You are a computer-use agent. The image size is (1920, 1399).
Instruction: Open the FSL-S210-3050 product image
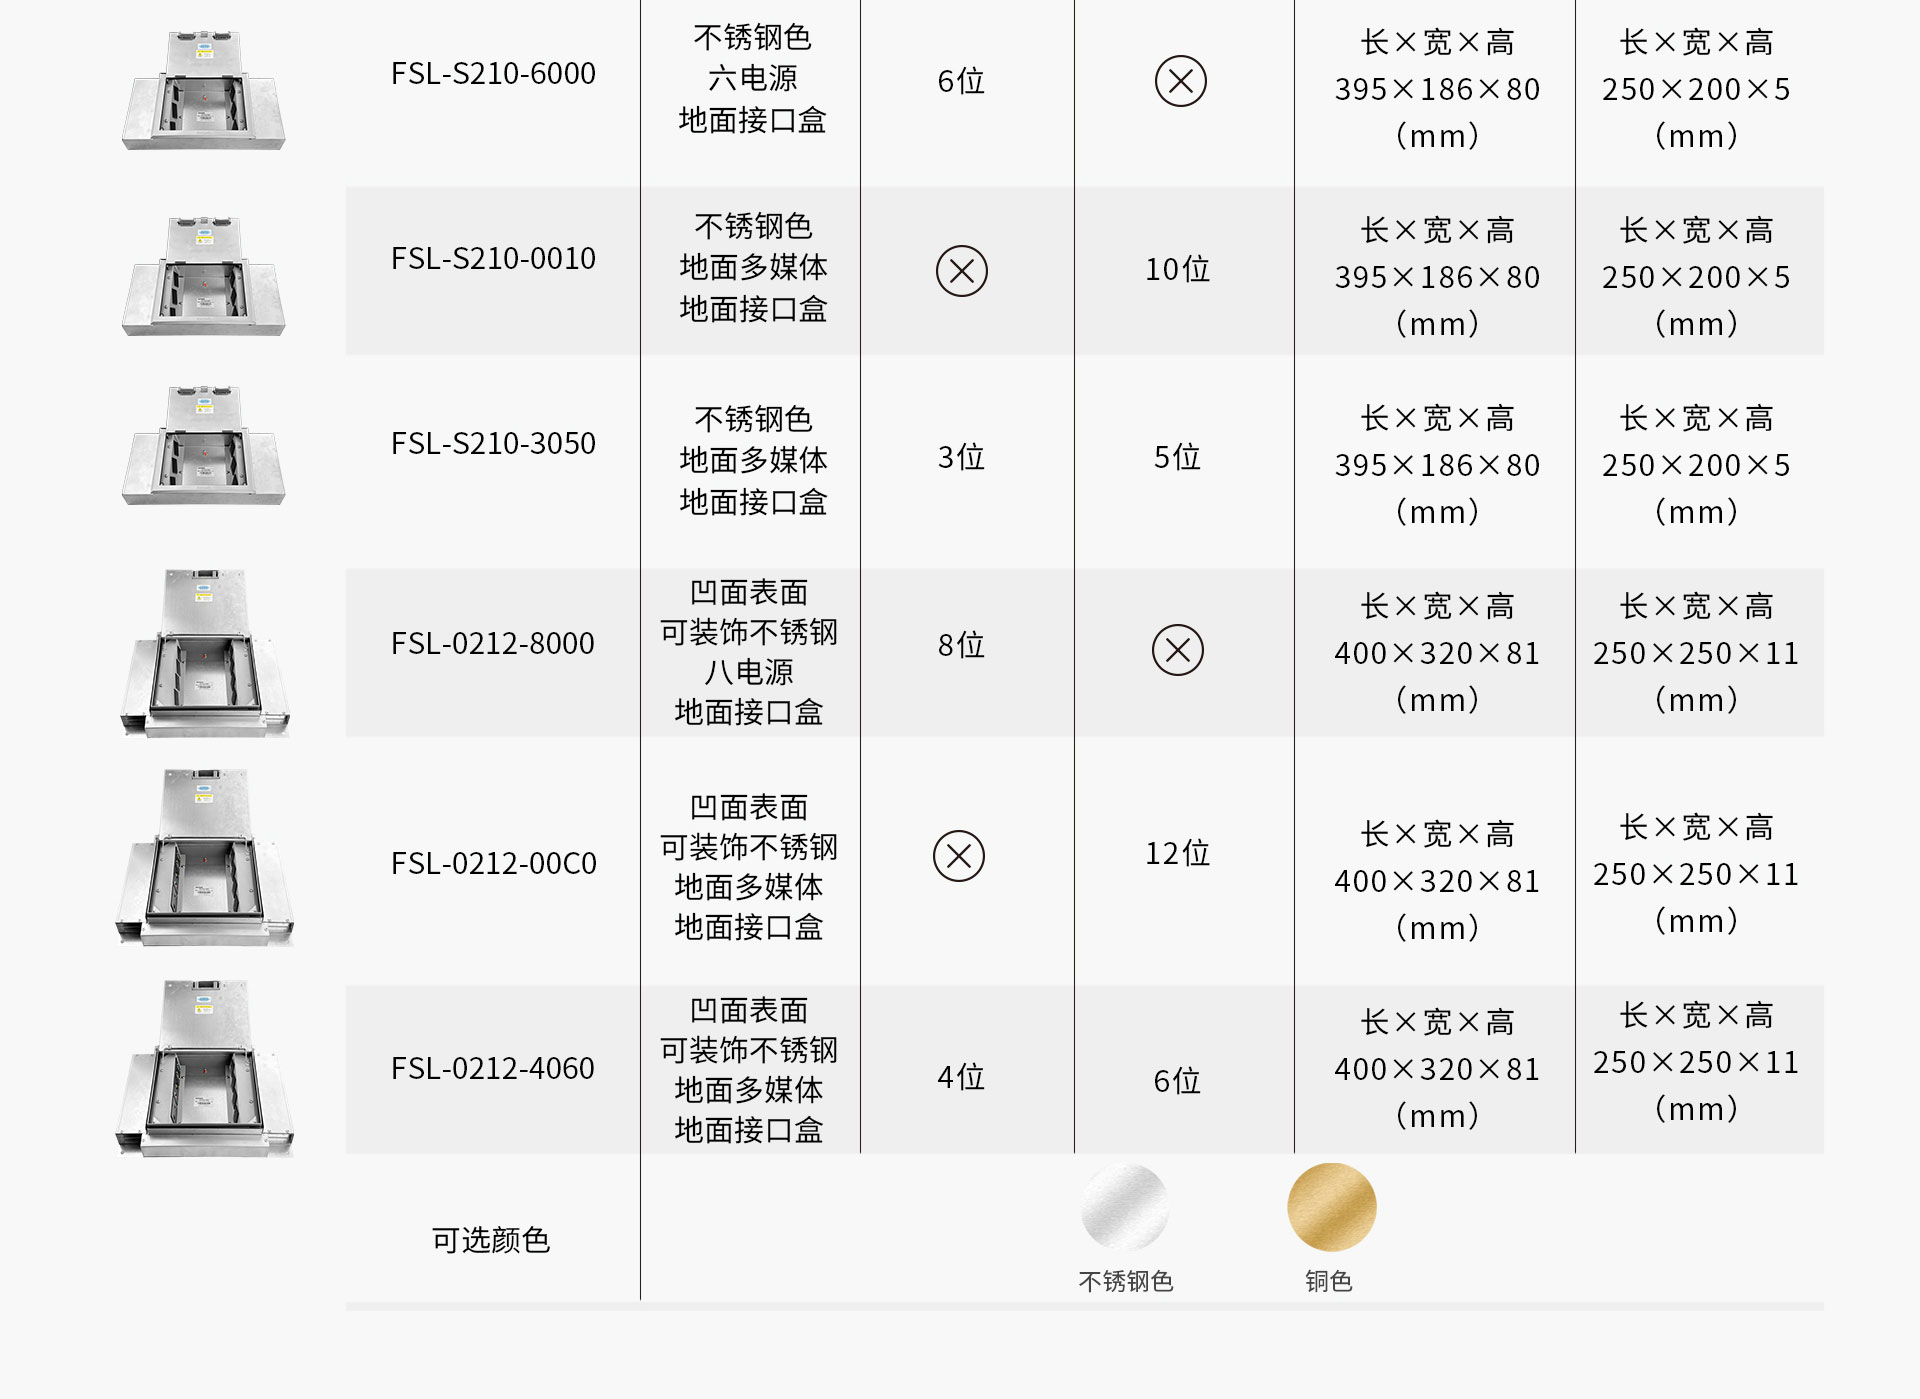pyautogui.click(x=204, y=445)
